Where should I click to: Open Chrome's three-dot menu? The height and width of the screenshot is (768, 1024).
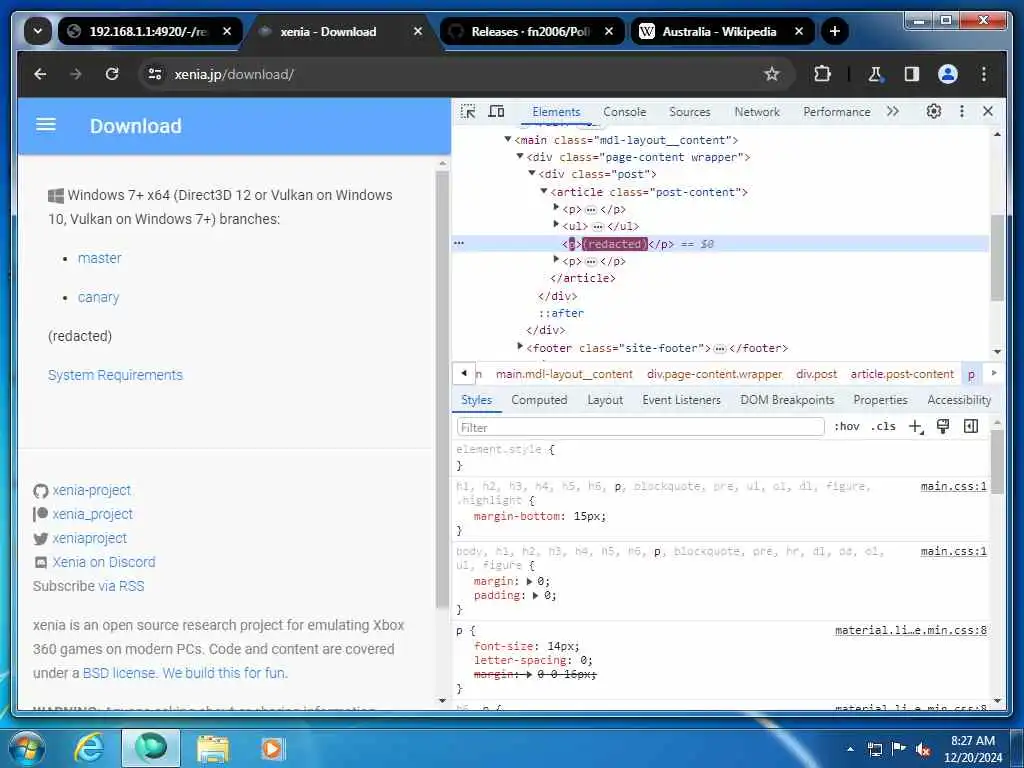click(x=984, y=74)
